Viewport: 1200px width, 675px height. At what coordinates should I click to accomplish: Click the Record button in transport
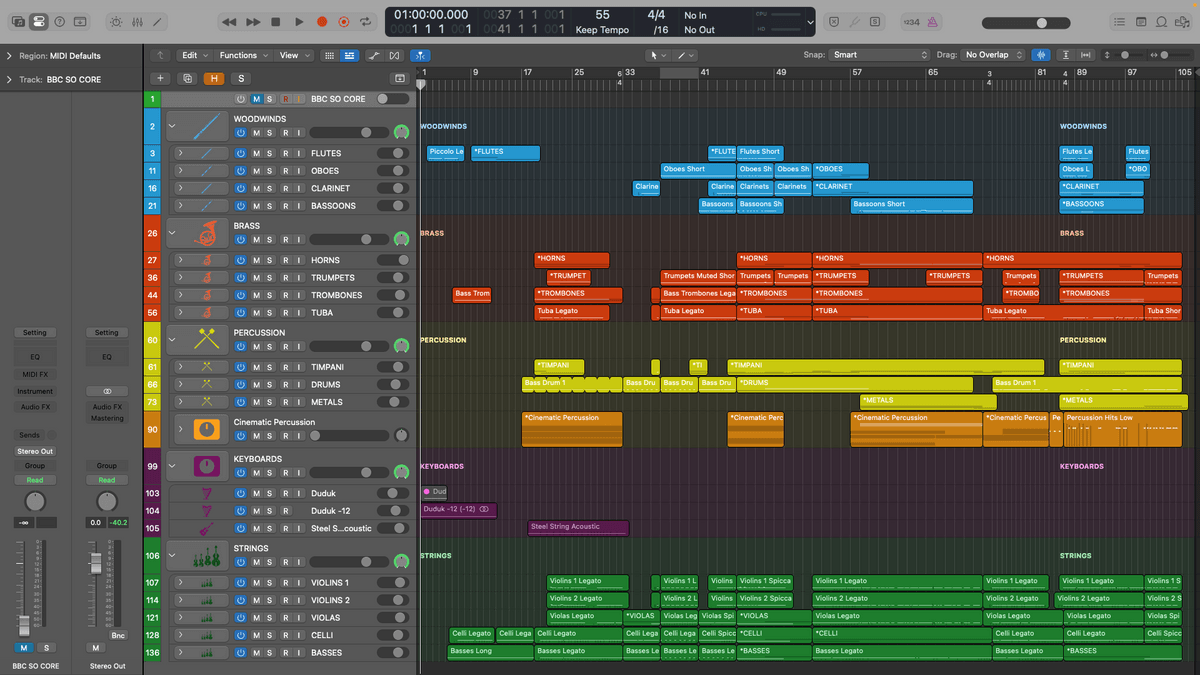point(322,22)
